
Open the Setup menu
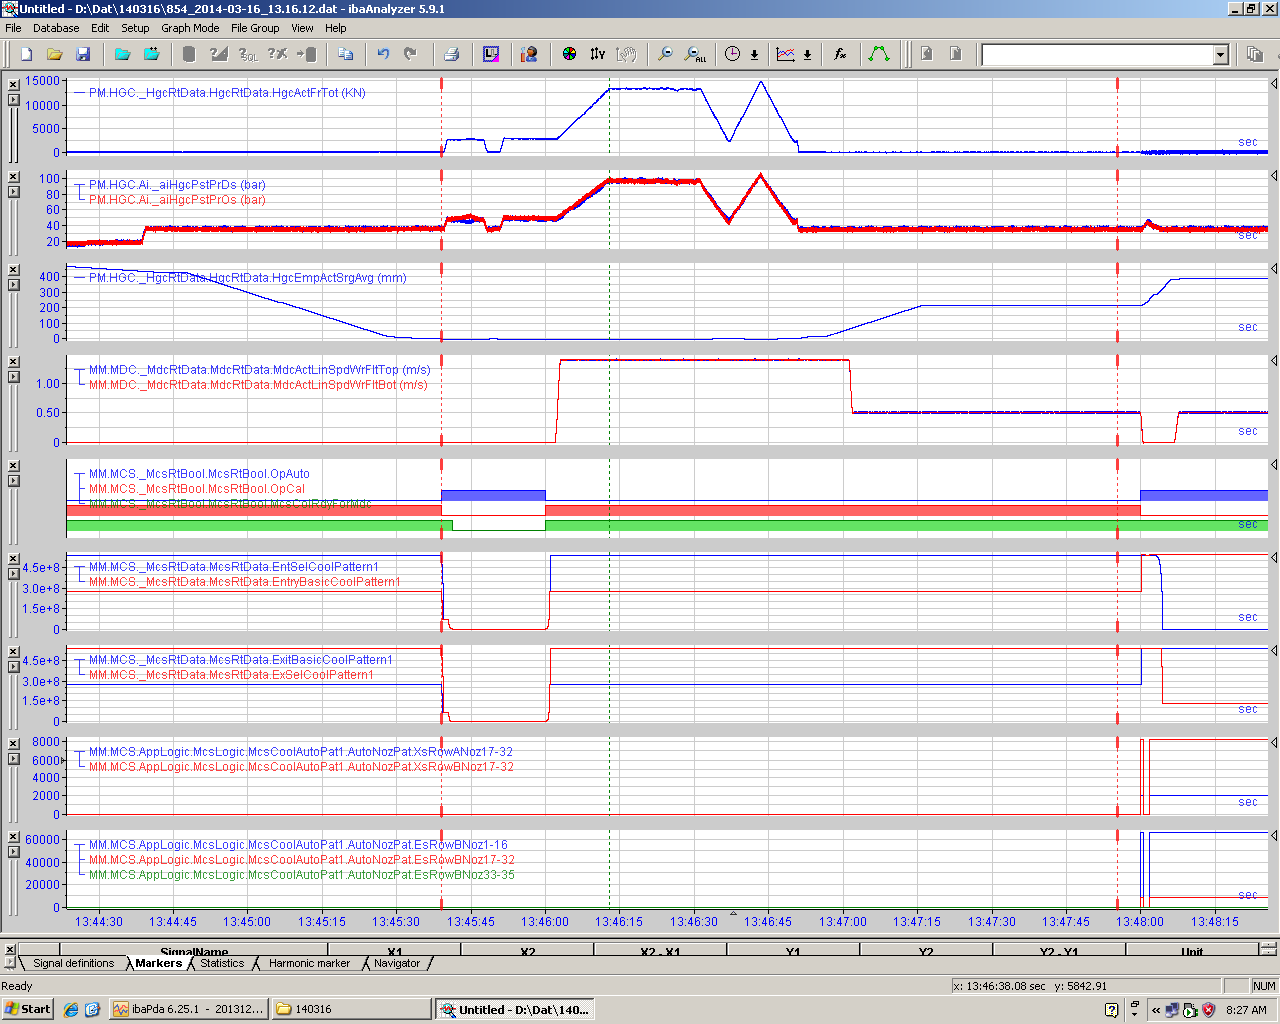[x=135, y=28]
